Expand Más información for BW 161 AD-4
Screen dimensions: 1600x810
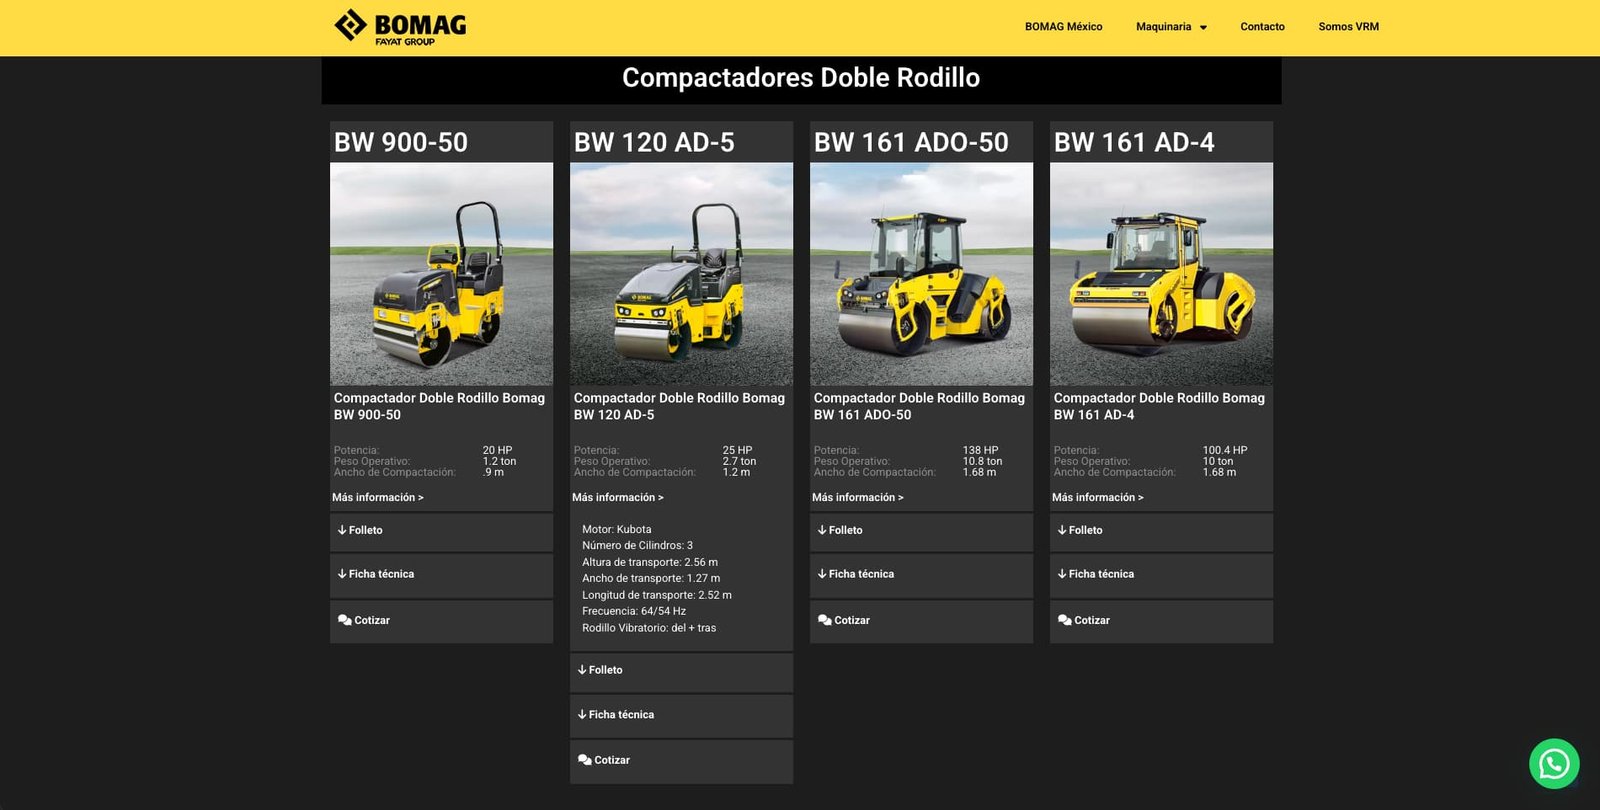[x=1098, y=497]
